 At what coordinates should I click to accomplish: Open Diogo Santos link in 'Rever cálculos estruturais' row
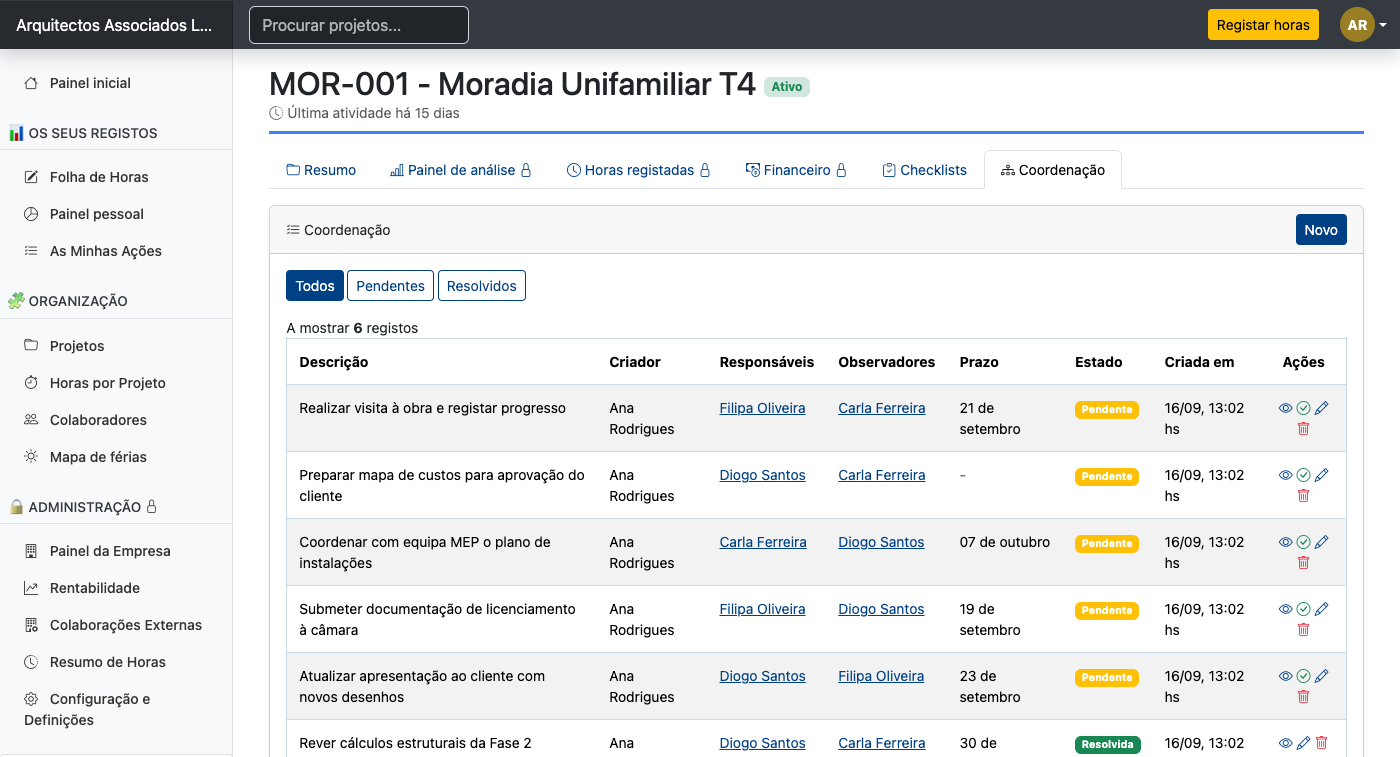(x=762, y=743)
